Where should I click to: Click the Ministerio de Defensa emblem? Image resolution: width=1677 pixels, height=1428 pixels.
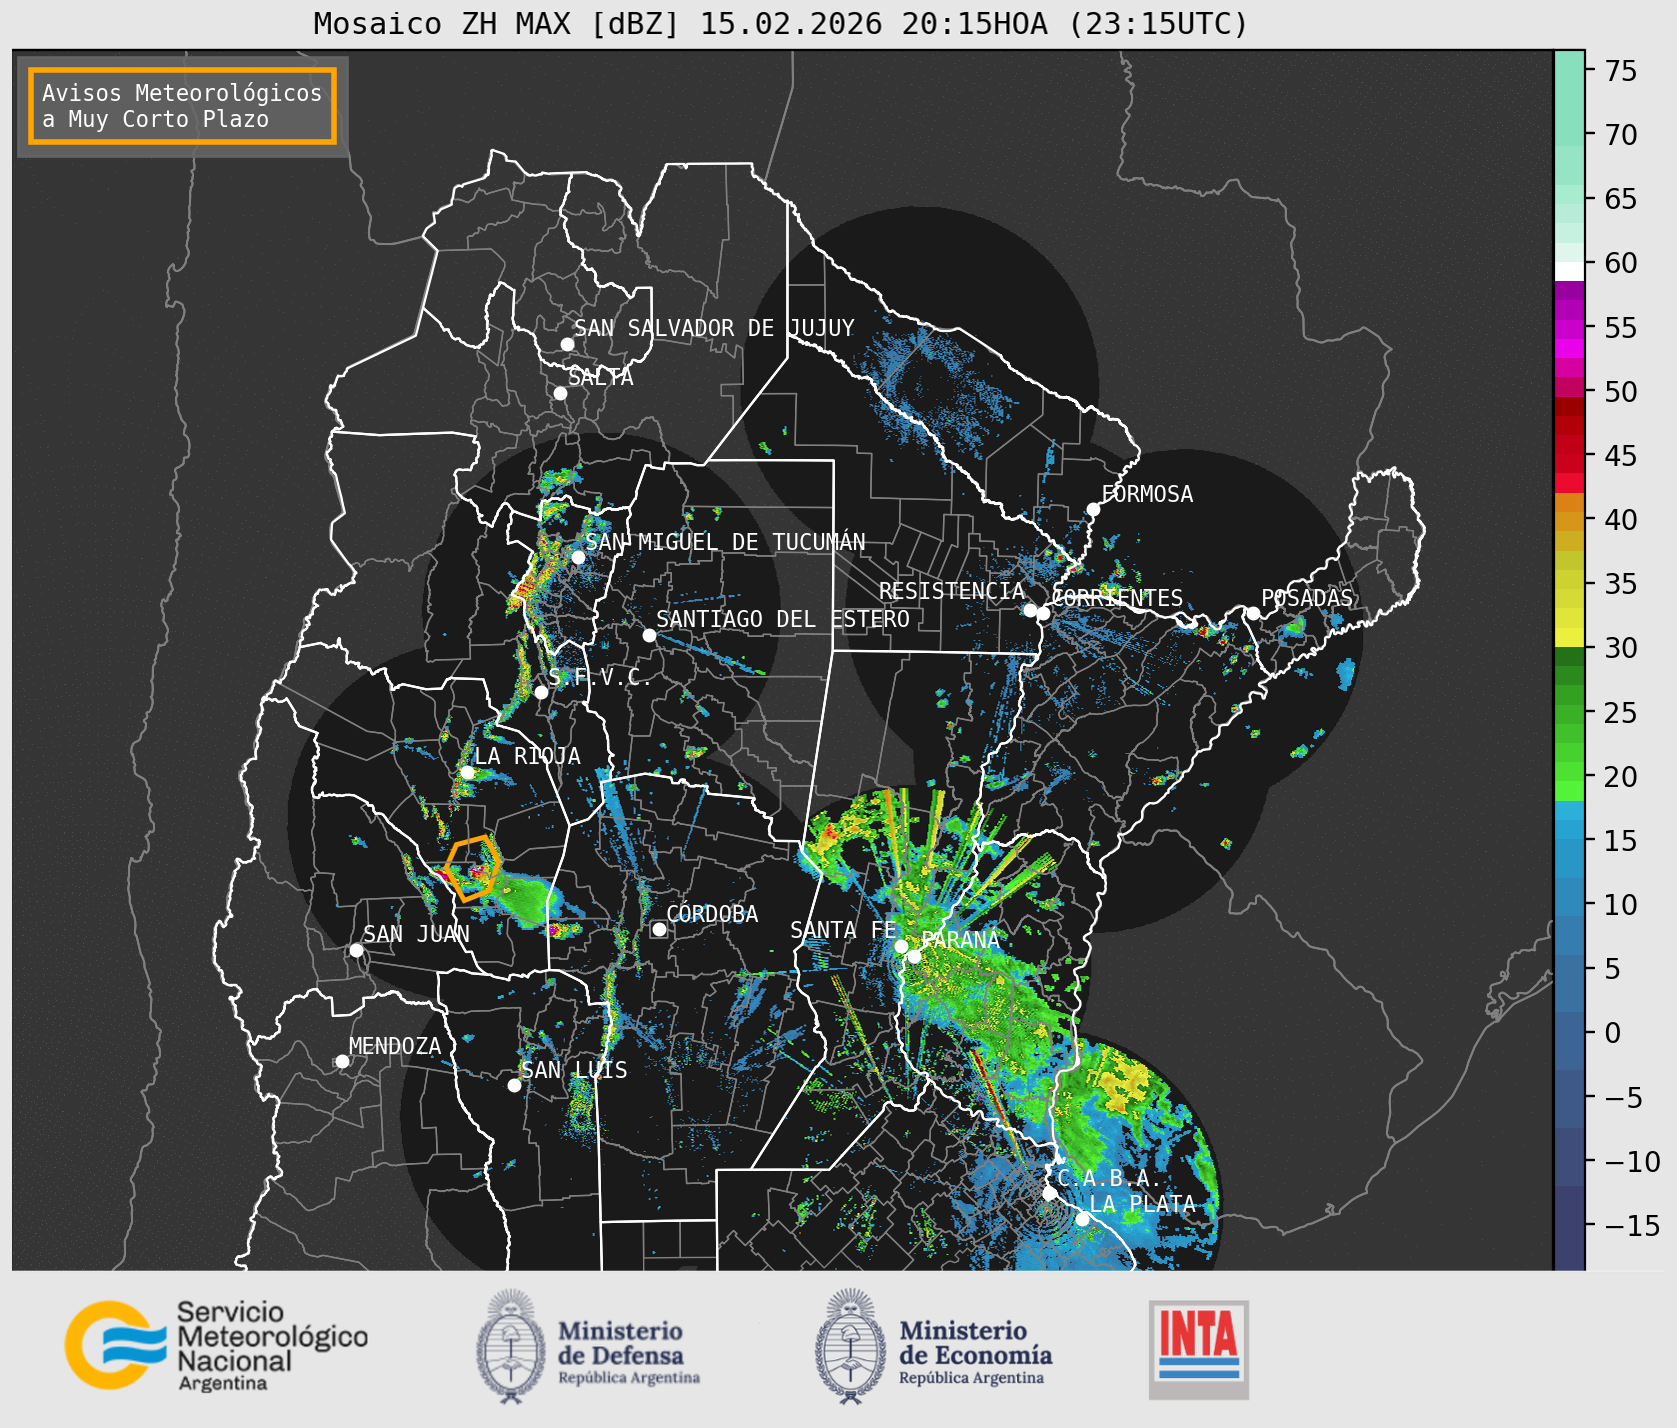[513, 1346]
